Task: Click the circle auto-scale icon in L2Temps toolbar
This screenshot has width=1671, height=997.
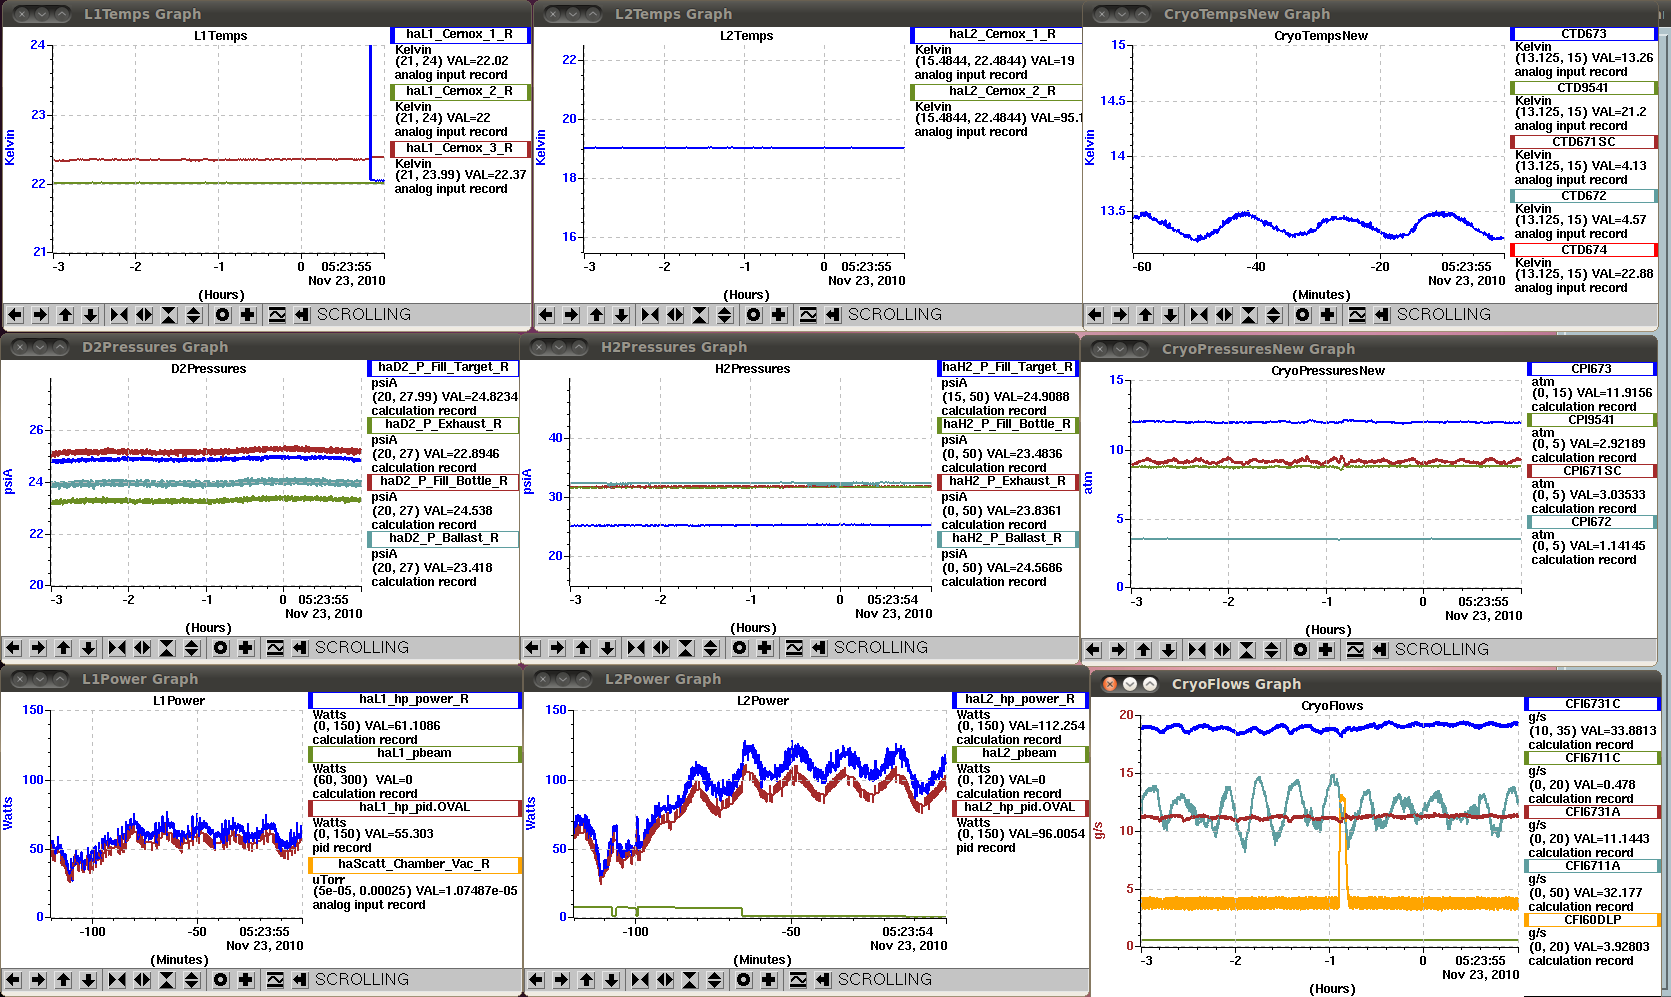Action: 754,315
